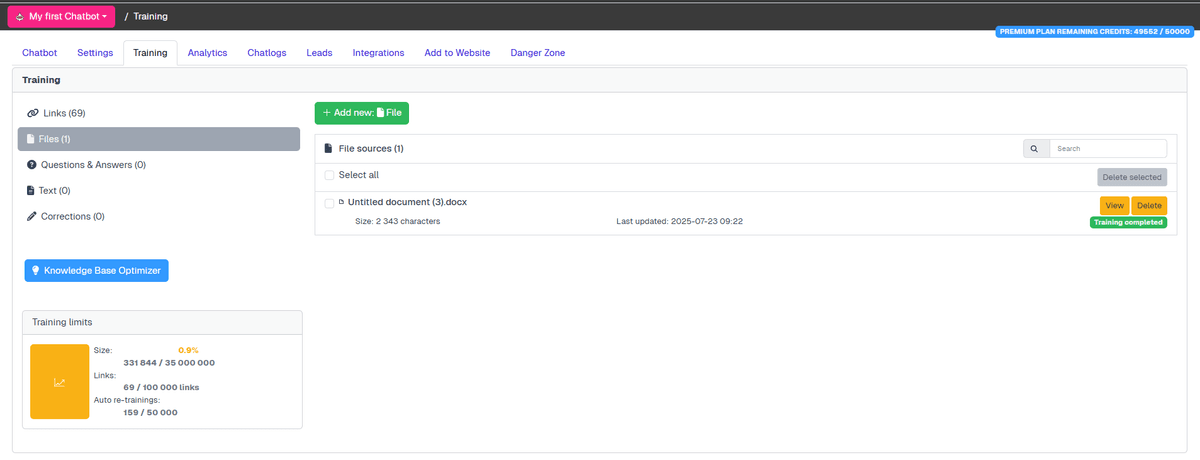The width and height of the screenshot is (1200, 460).
Task: Click inside the file Search field
Action: coord(1108,148)
